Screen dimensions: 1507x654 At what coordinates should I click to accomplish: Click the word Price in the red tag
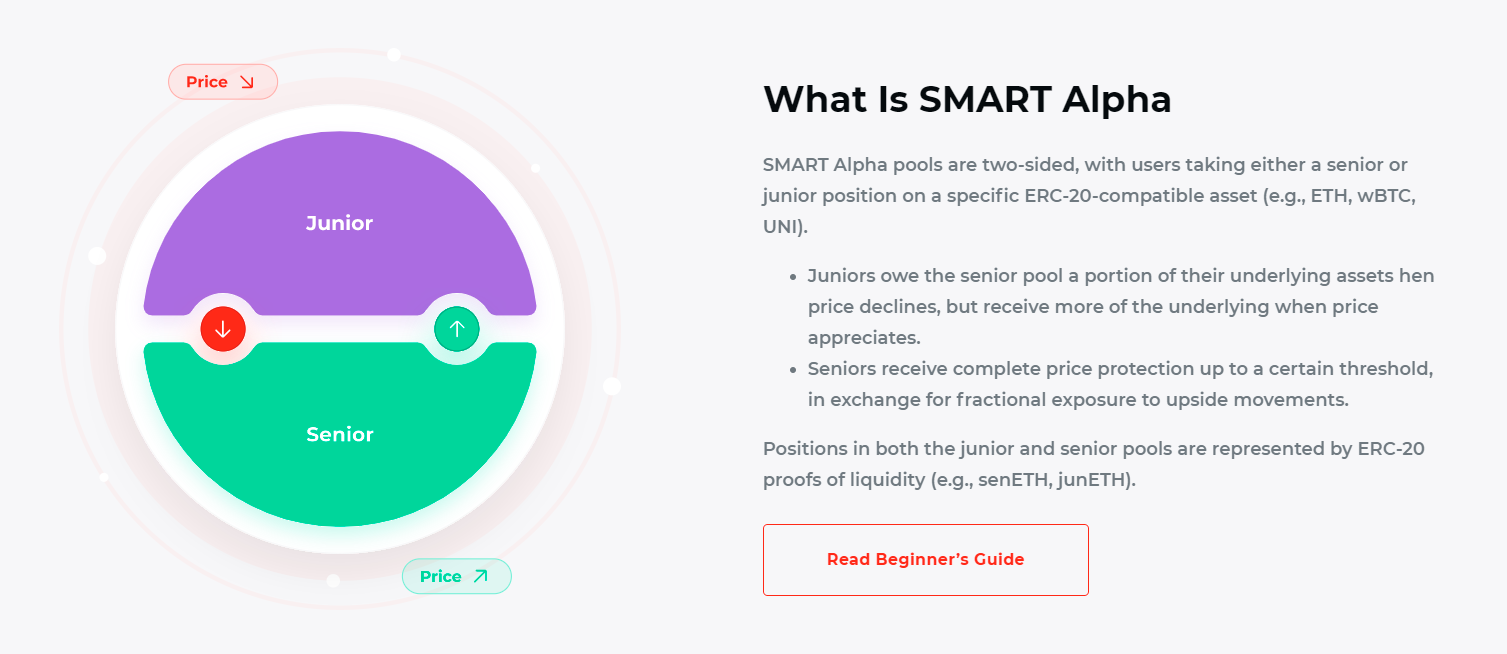coord(207,82)
